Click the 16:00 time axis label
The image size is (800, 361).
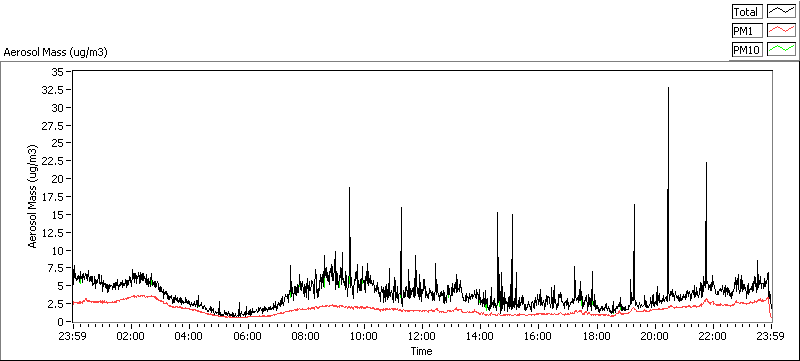click(538, 336)
